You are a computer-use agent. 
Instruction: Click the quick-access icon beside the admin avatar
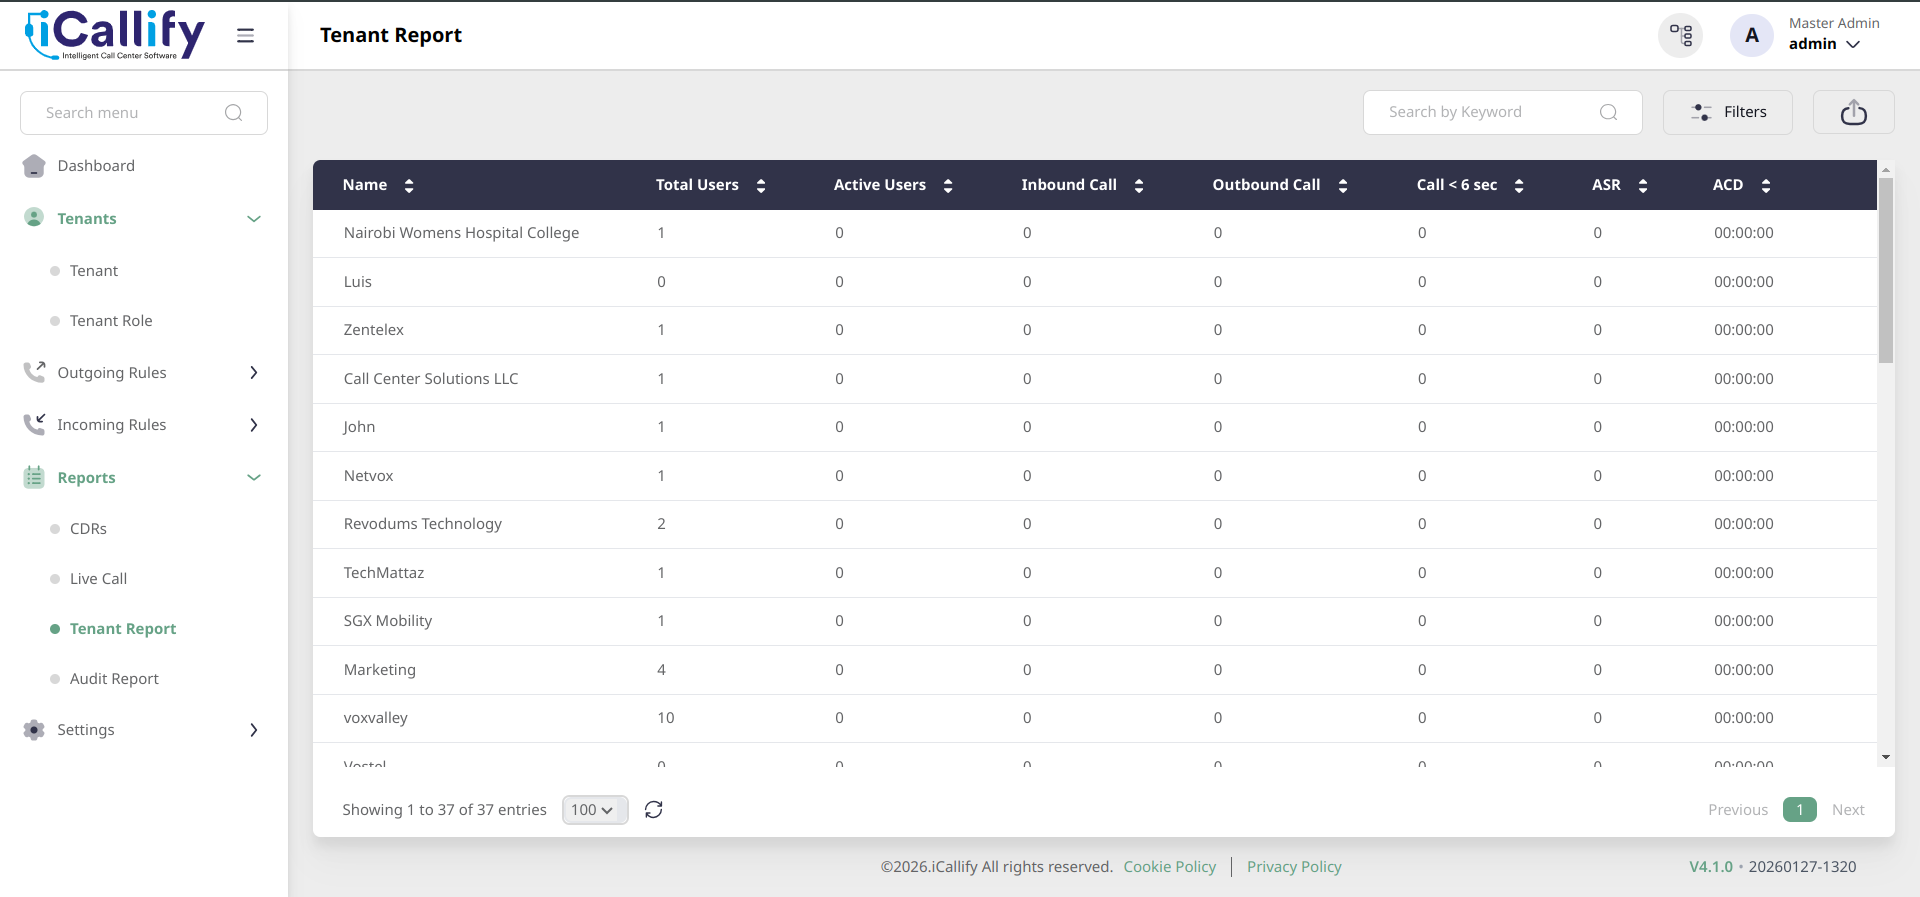tap(1681, 36)
